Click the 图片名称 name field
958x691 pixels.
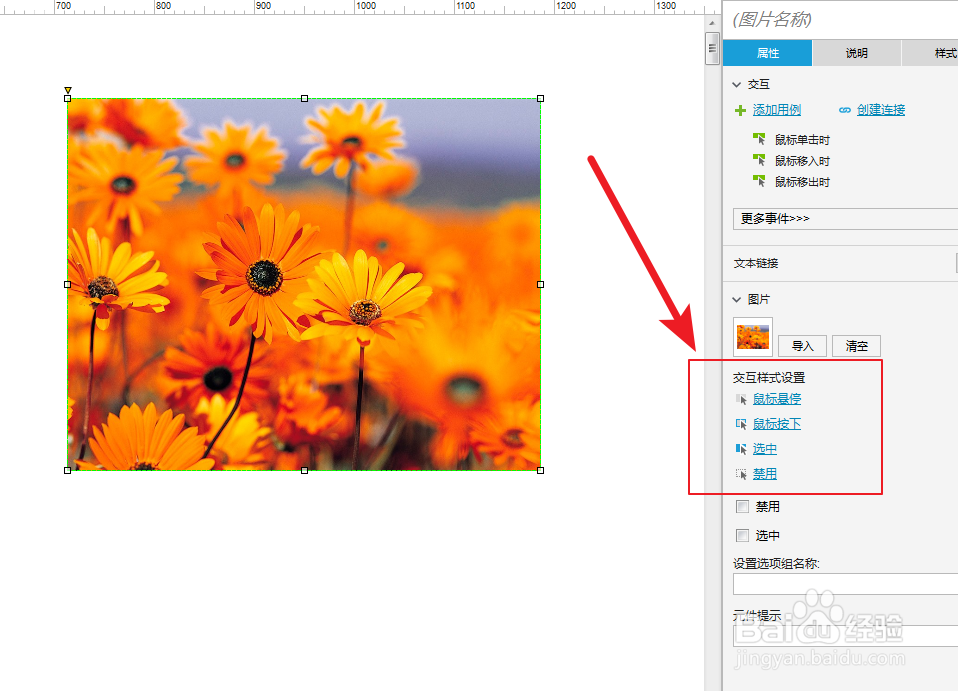click(843, 20)
